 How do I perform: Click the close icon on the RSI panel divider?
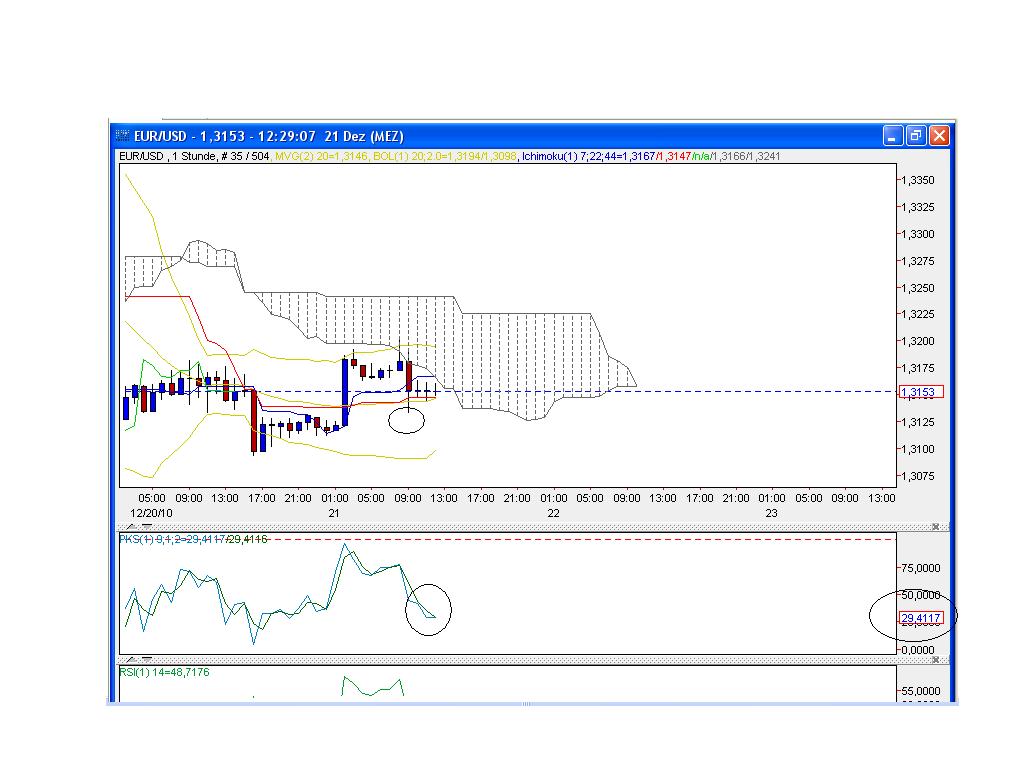point(936,661)
